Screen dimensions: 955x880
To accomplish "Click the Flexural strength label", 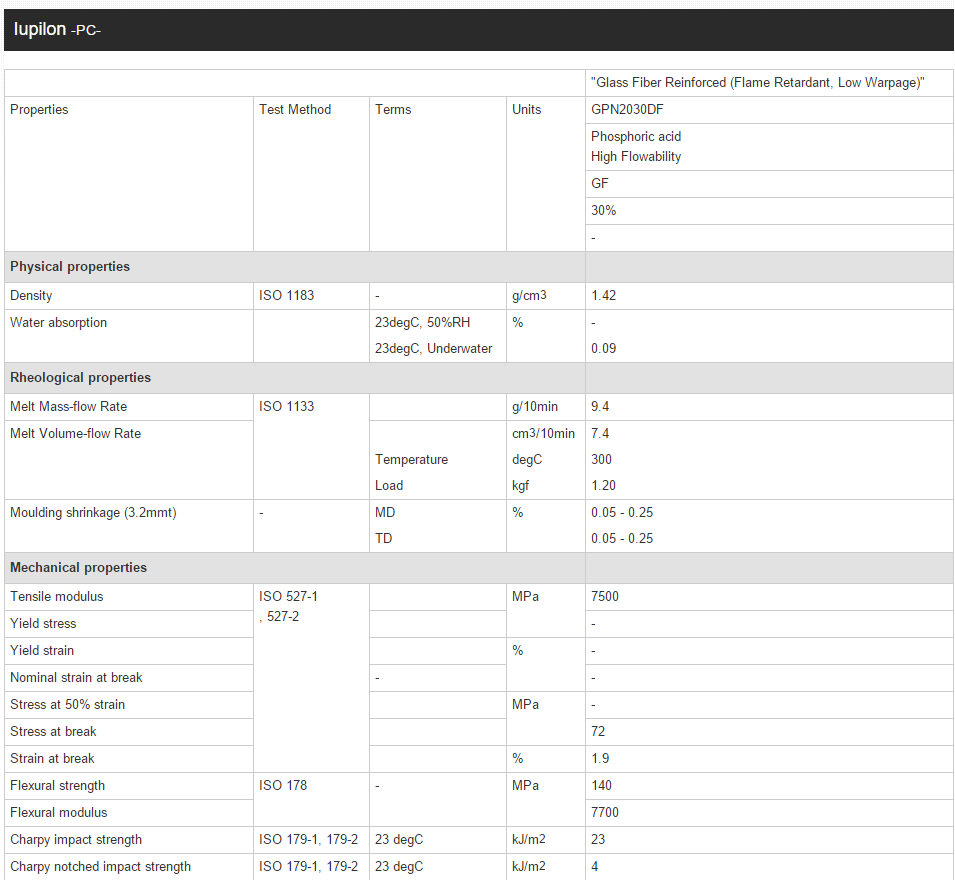I will pos(57,786).
